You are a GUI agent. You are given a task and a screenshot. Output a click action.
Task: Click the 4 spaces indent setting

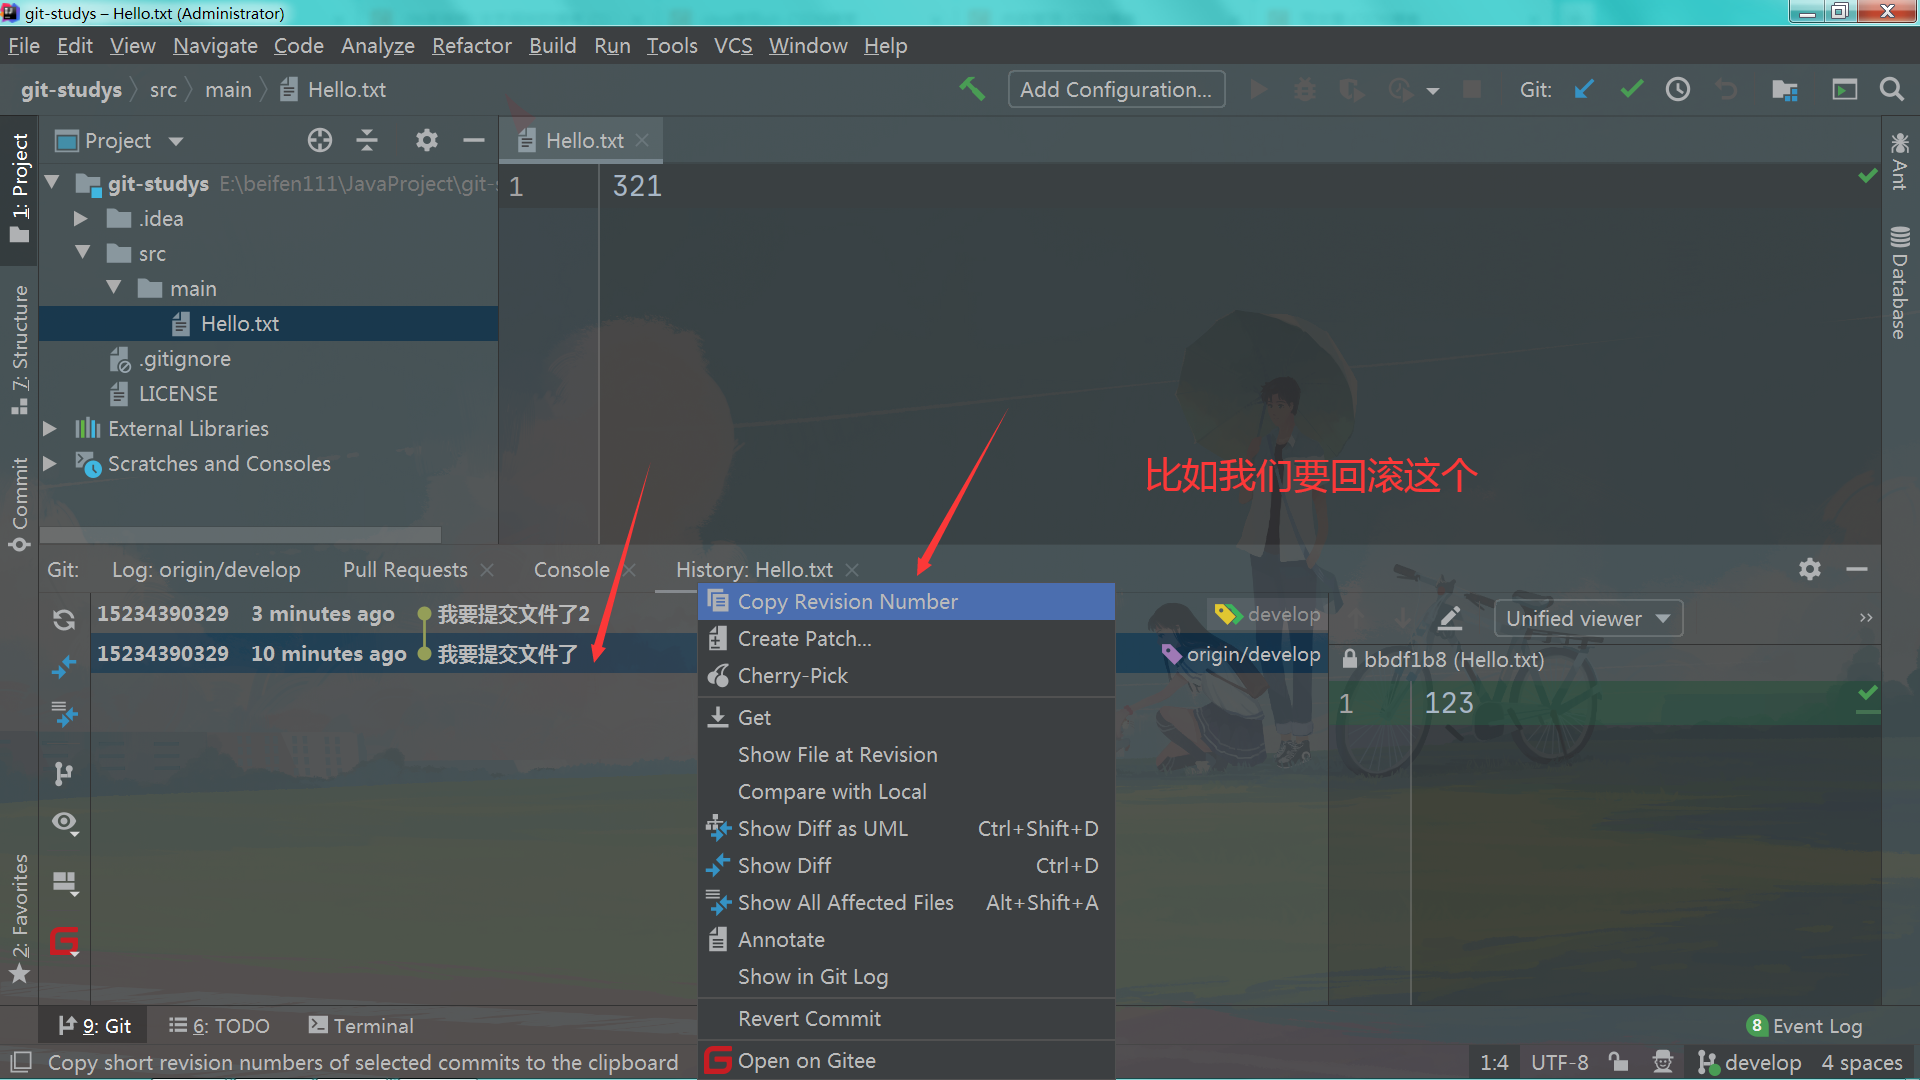coord(1861,1062)
